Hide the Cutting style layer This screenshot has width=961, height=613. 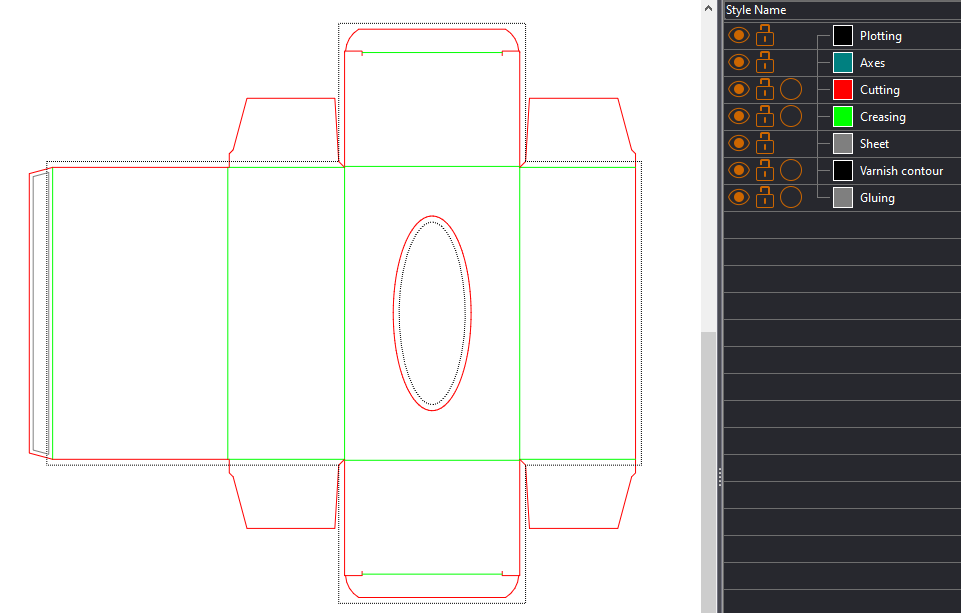point(739,89)
